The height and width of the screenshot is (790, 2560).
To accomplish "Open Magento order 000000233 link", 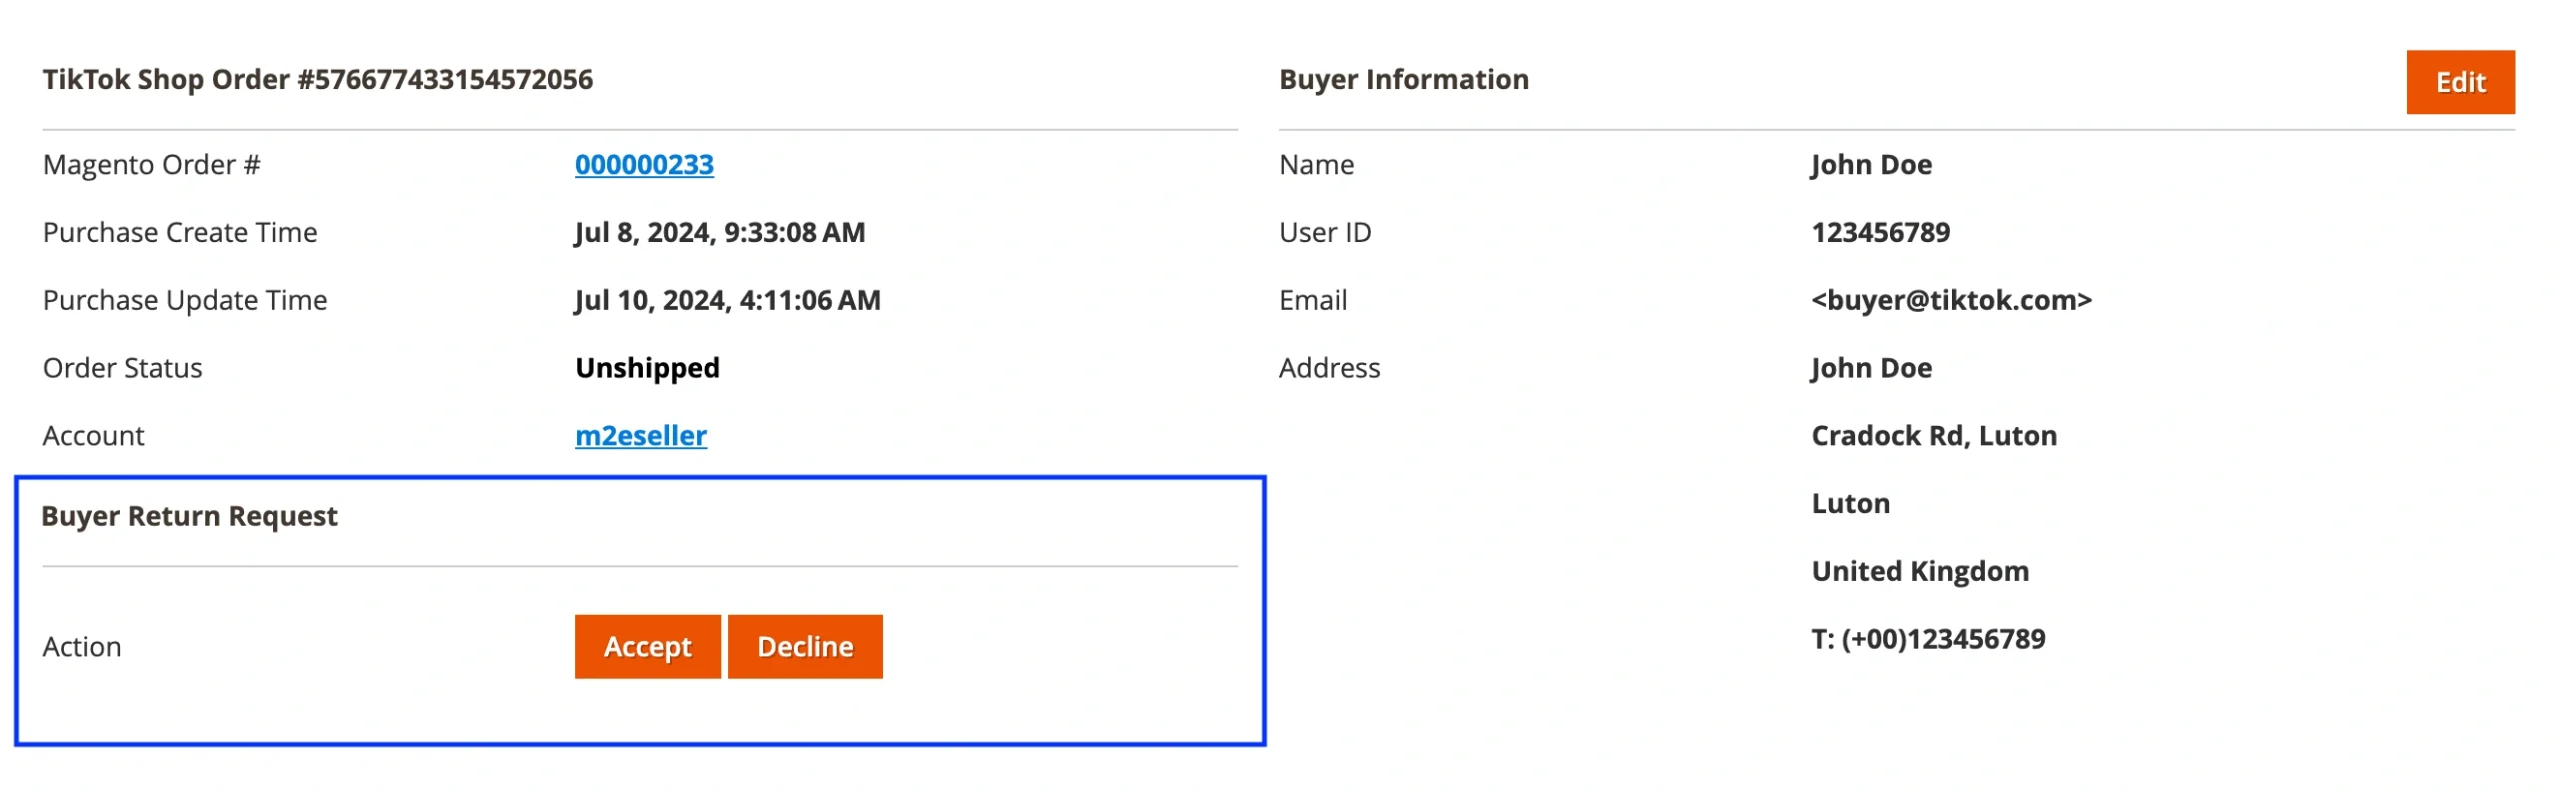I will 643,164.
